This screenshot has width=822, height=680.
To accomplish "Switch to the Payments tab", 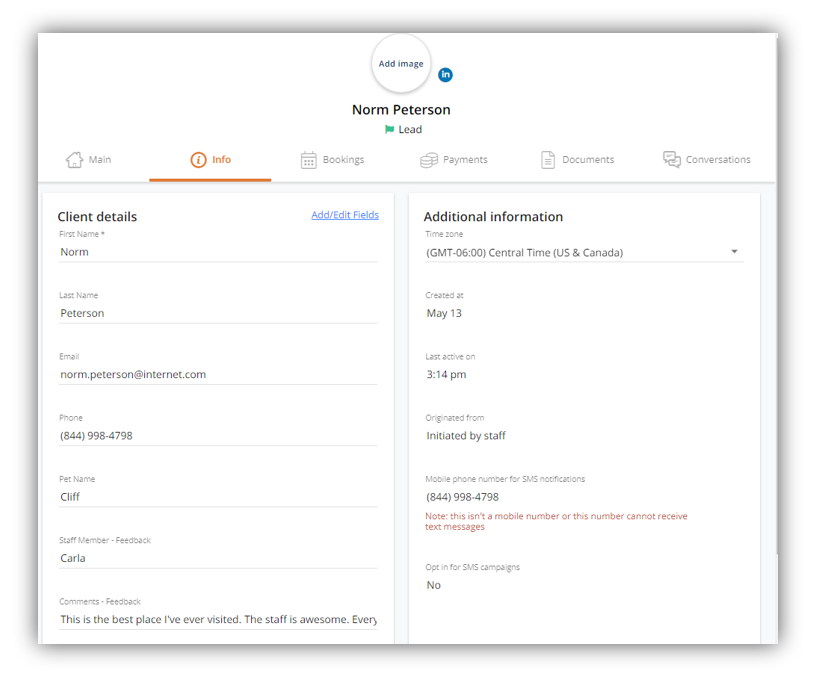I will click(x=454, y=160).
